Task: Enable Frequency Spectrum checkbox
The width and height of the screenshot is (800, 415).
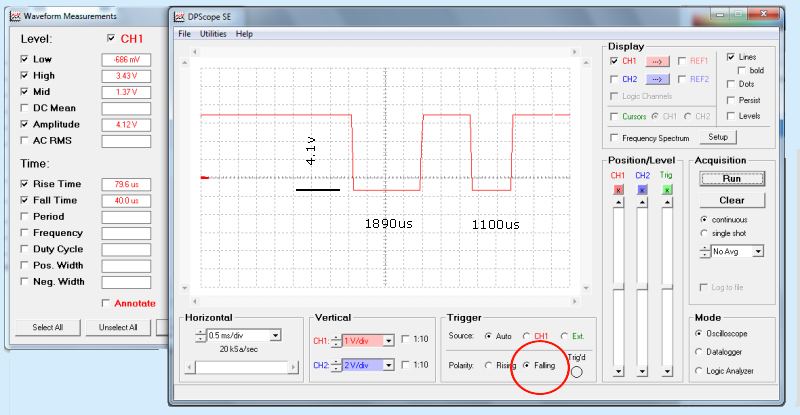Action: (x=614, y=138)
